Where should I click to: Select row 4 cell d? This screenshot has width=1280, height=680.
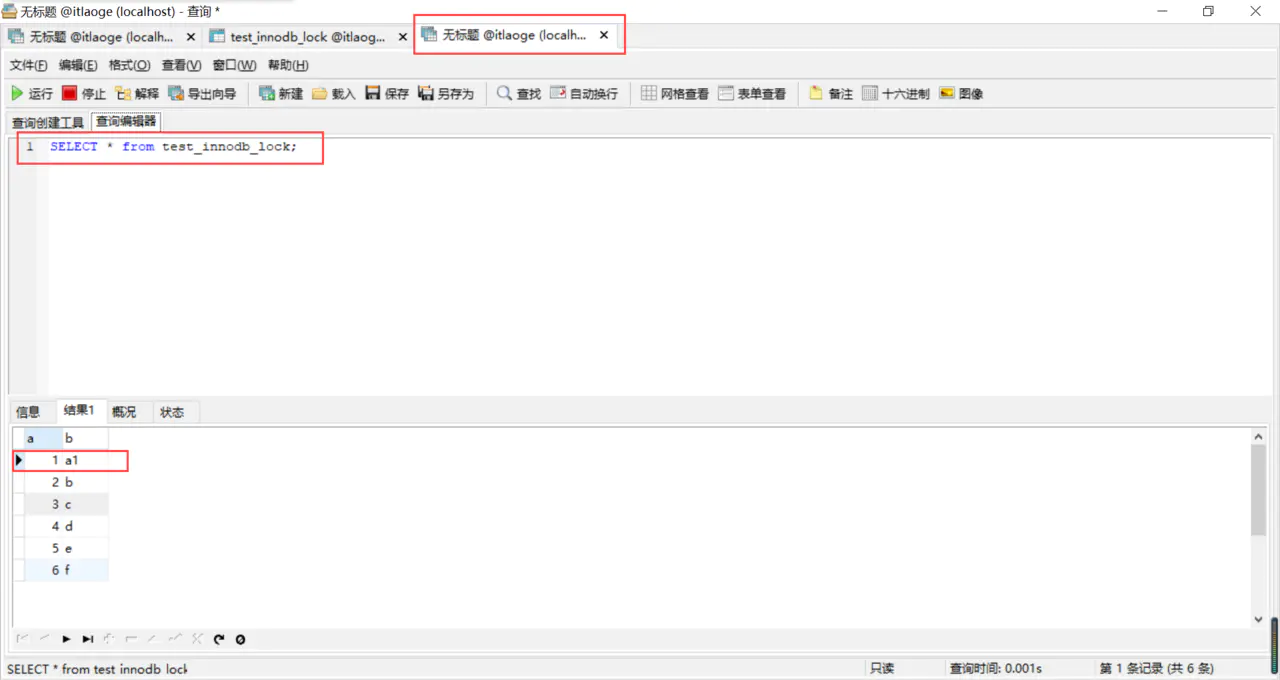click(x=84, y=526)
